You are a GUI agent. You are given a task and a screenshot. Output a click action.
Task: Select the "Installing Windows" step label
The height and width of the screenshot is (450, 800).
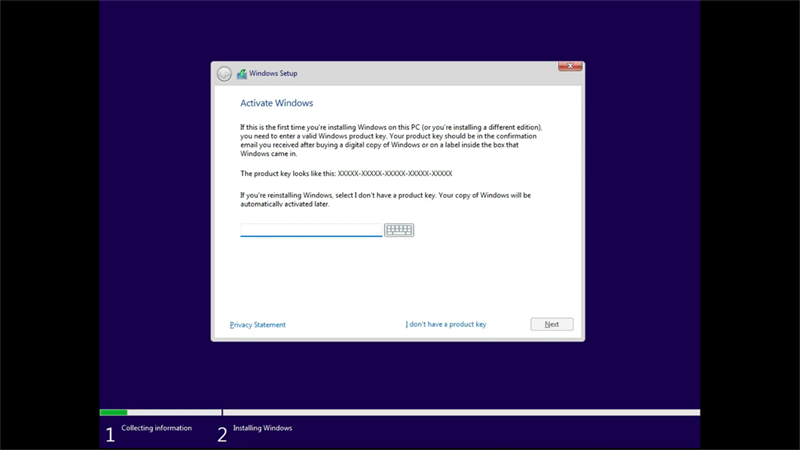(x=262, y=428)
